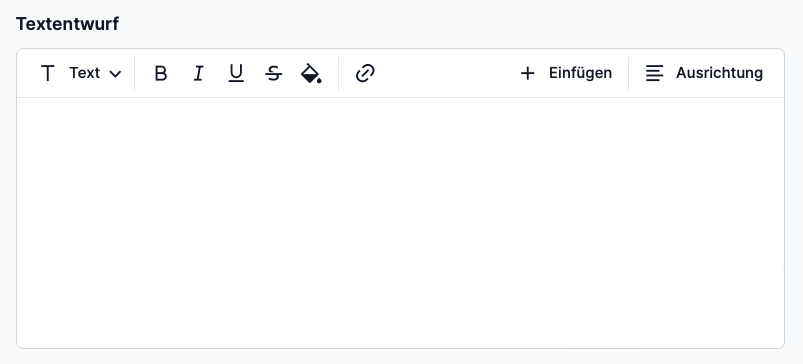Click the divider between fill bucket and link icon

pyautogui.click(x=339, y=73)
